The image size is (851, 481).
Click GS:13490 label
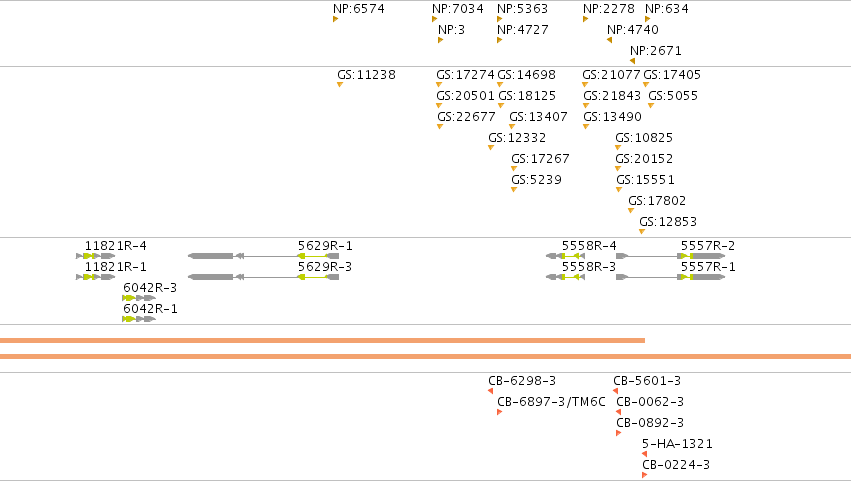613,117
